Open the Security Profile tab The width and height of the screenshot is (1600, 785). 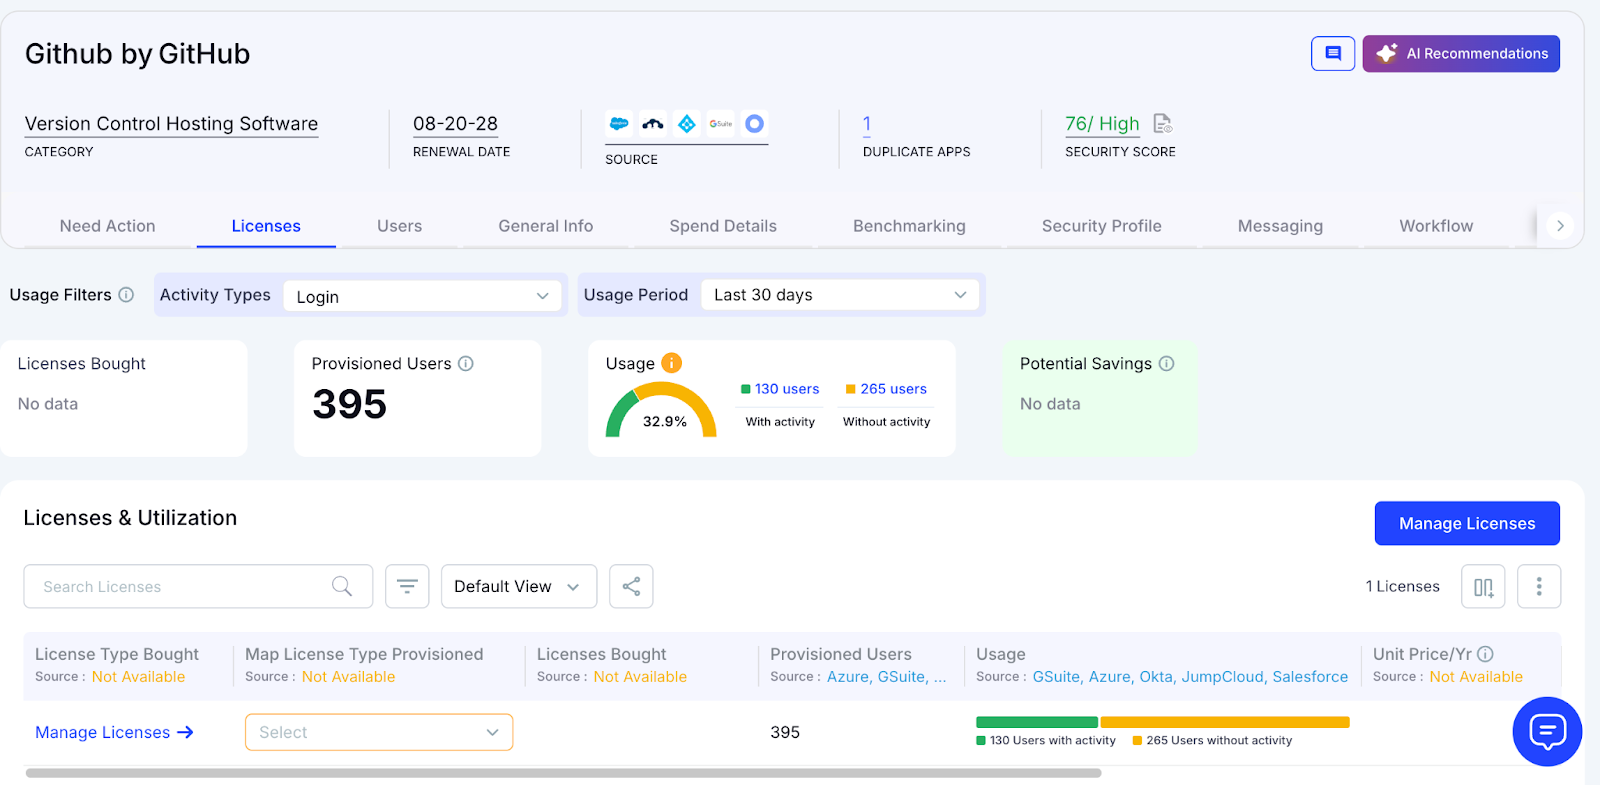coord(1101,226)
